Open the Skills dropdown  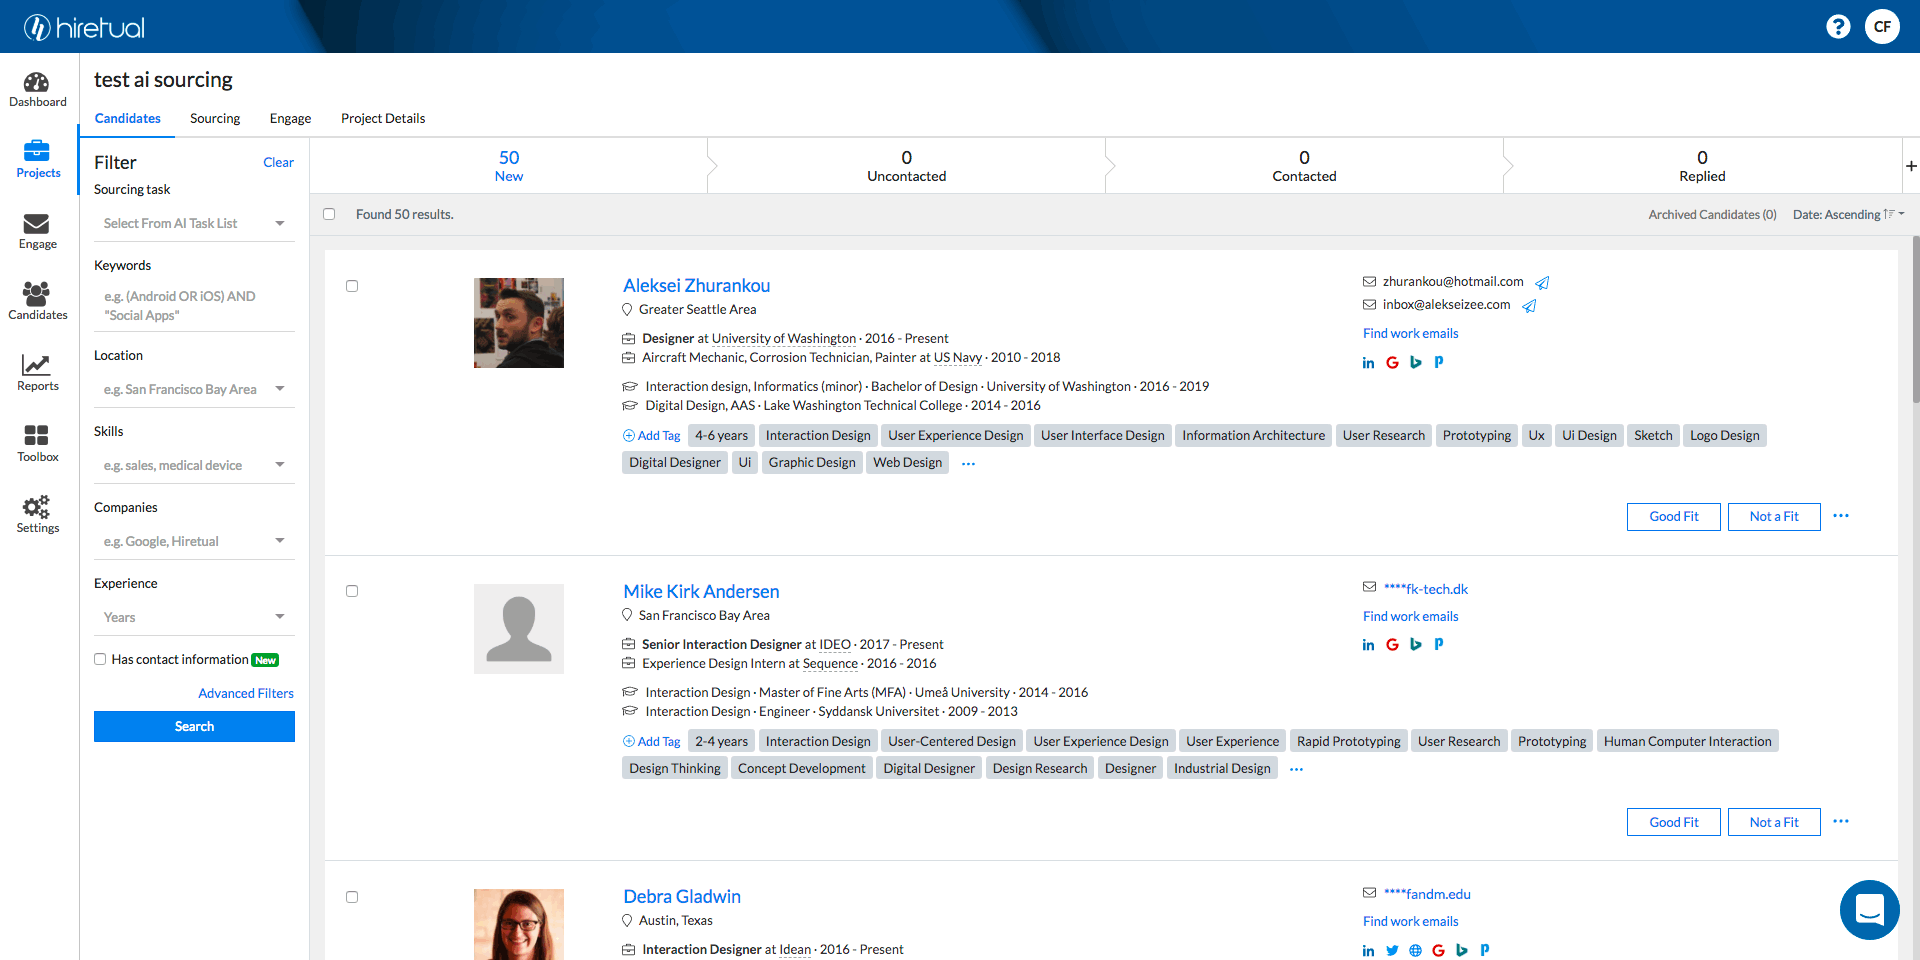point(194,465)
